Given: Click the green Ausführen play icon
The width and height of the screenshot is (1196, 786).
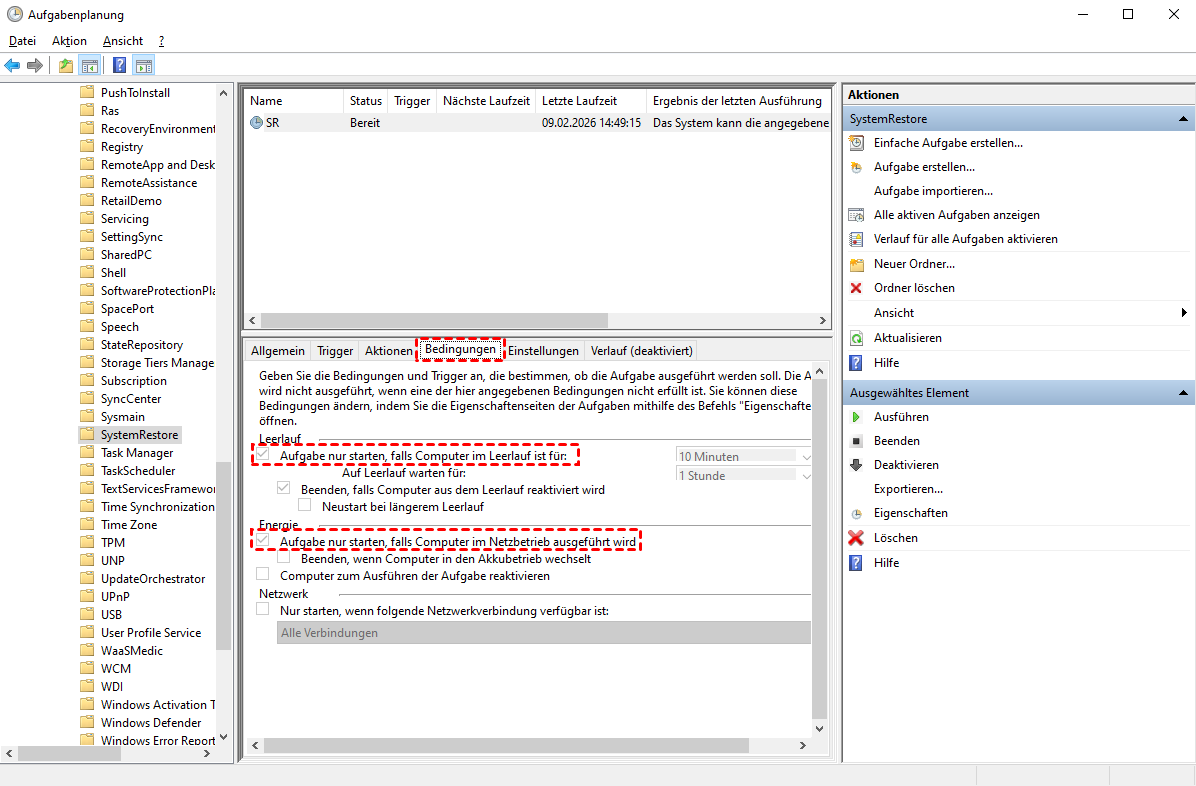Looking at the screenshot, I should coord(856,417).
